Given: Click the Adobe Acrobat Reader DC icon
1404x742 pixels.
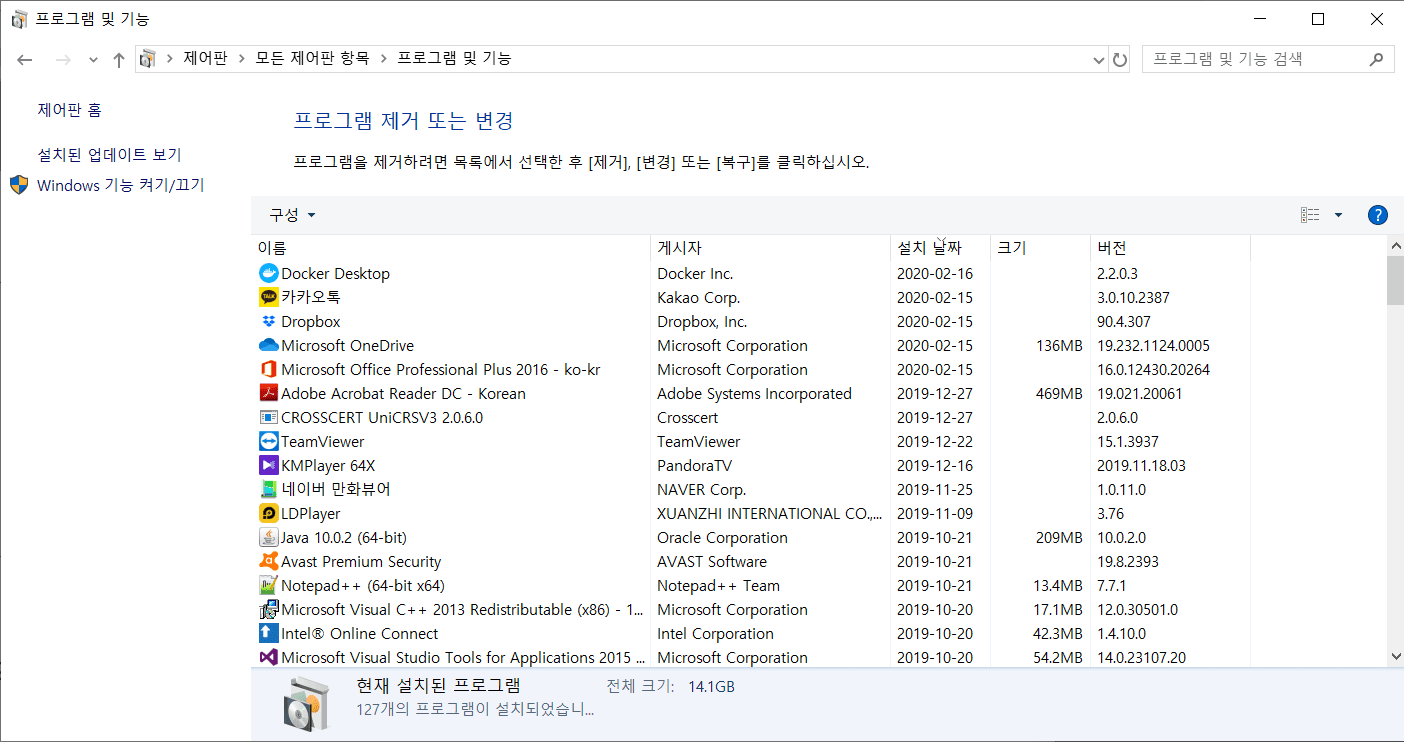Looking at the screenshot, I should [x=268, y=393].
